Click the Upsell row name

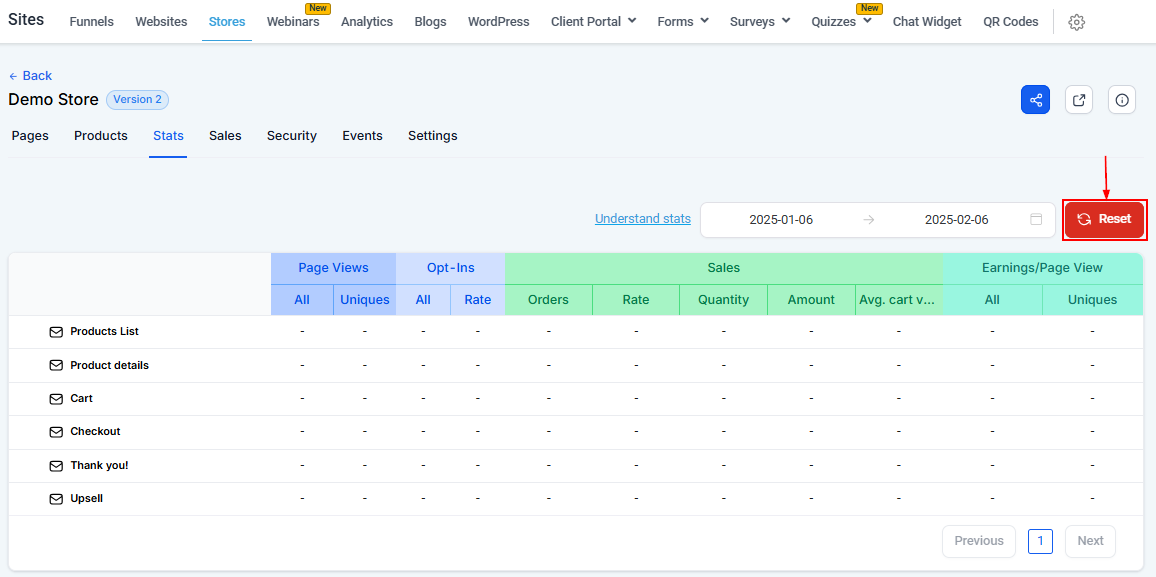click(86, 499)
